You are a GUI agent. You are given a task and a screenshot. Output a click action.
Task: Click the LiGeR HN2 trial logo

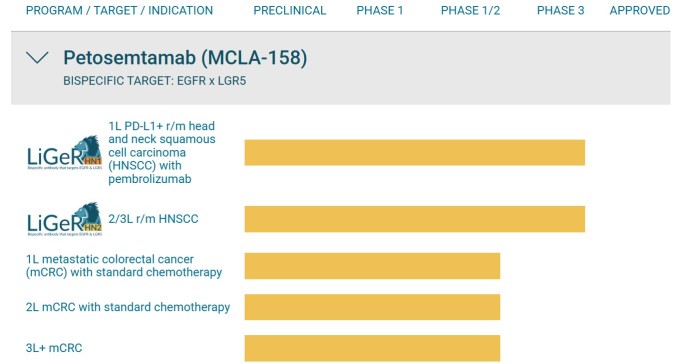65,219
